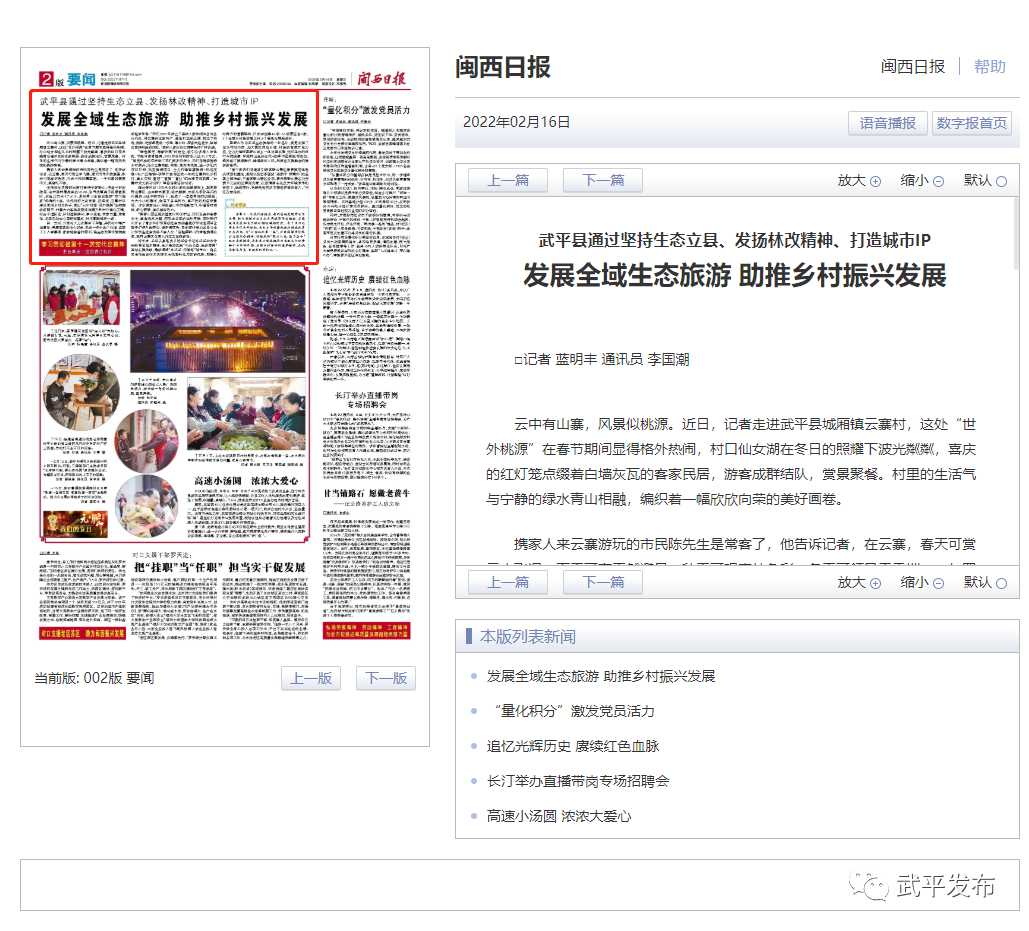Click 高速小汤圆 article region on newspaper page
The width and height of the screenshot is (1029, 931).
pyautogui.click(x=246, y=505)
